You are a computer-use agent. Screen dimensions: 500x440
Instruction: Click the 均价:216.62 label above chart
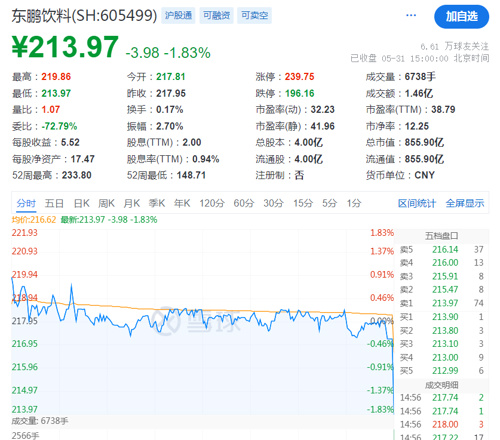click(x=34, y=220)
